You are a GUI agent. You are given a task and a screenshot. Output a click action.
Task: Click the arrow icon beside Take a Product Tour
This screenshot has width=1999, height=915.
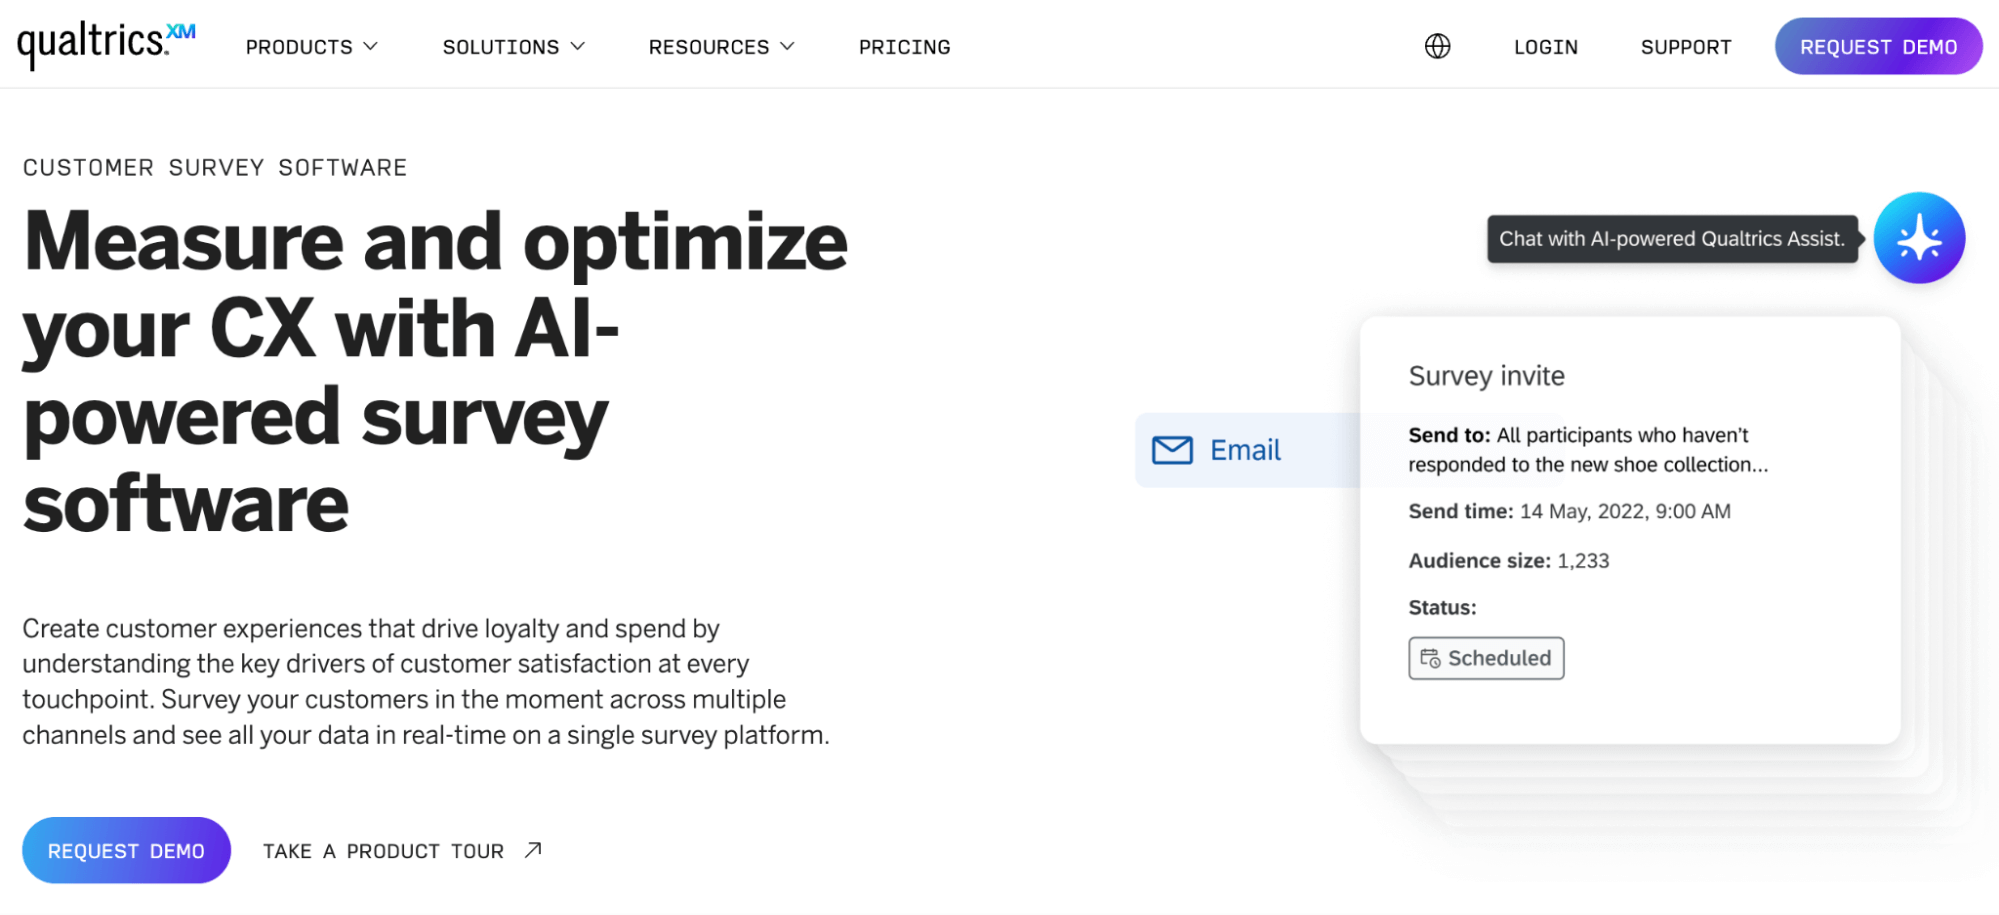(533, 850)
